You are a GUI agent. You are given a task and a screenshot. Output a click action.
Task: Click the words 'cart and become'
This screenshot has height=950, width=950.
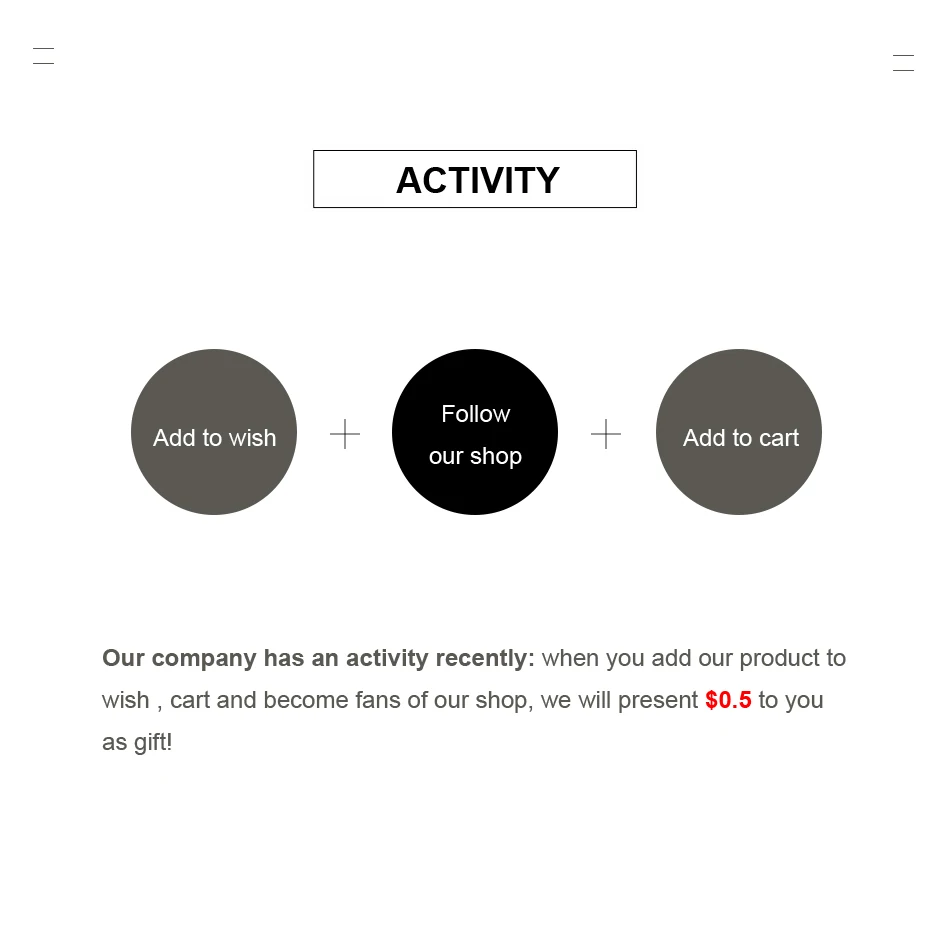coord(259,700)
